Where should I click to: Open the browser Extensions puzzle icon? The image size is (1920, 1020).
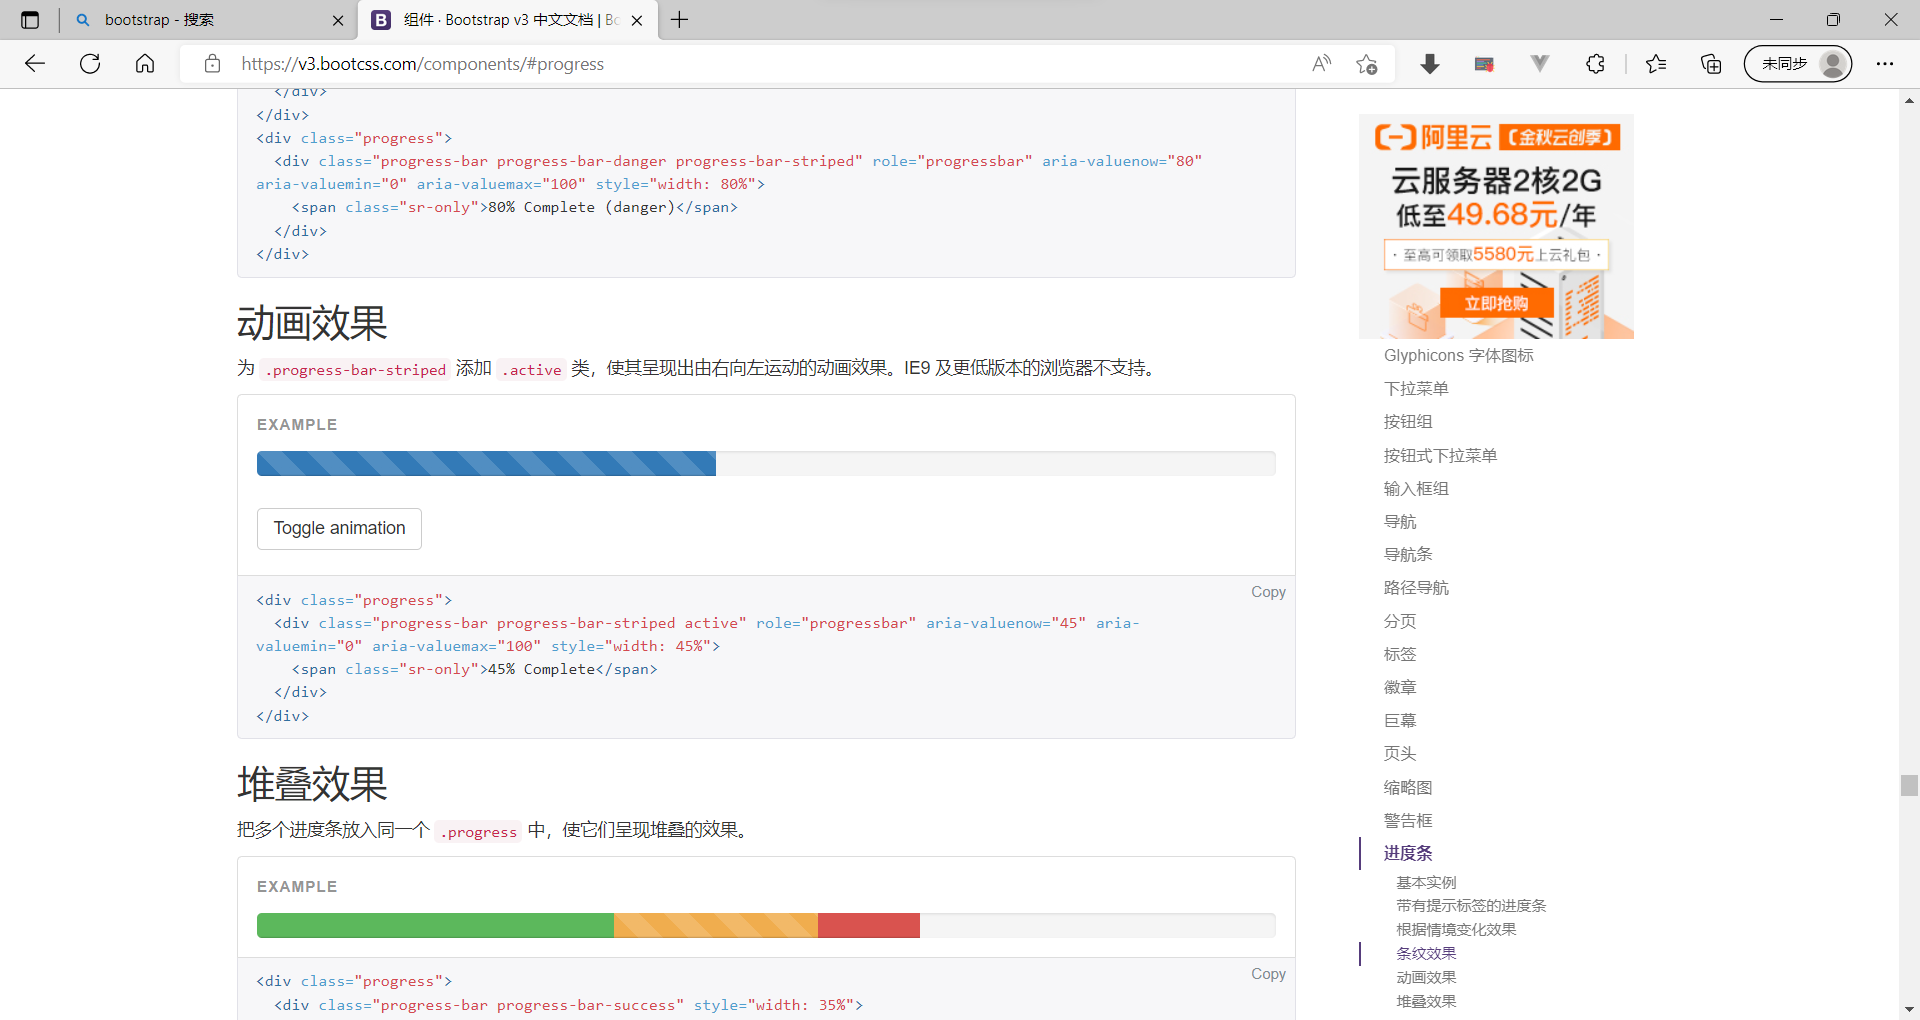[1594, 63]
